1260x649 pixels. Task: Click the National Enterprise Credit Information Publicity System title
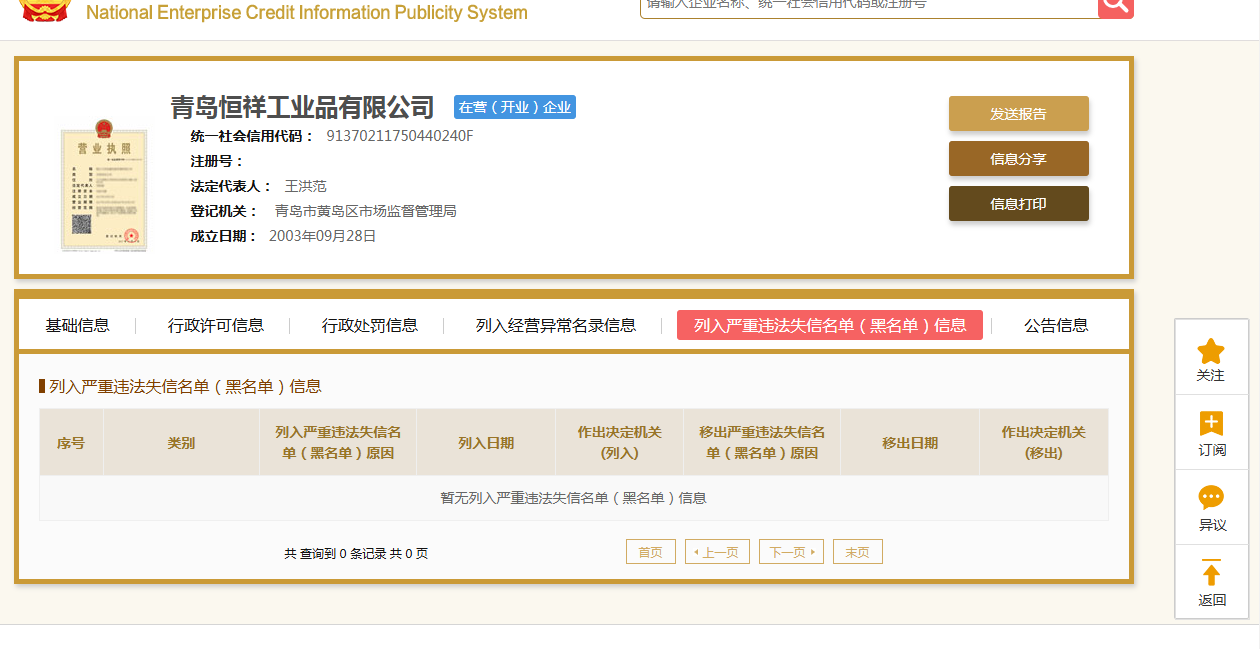(307, 12)
